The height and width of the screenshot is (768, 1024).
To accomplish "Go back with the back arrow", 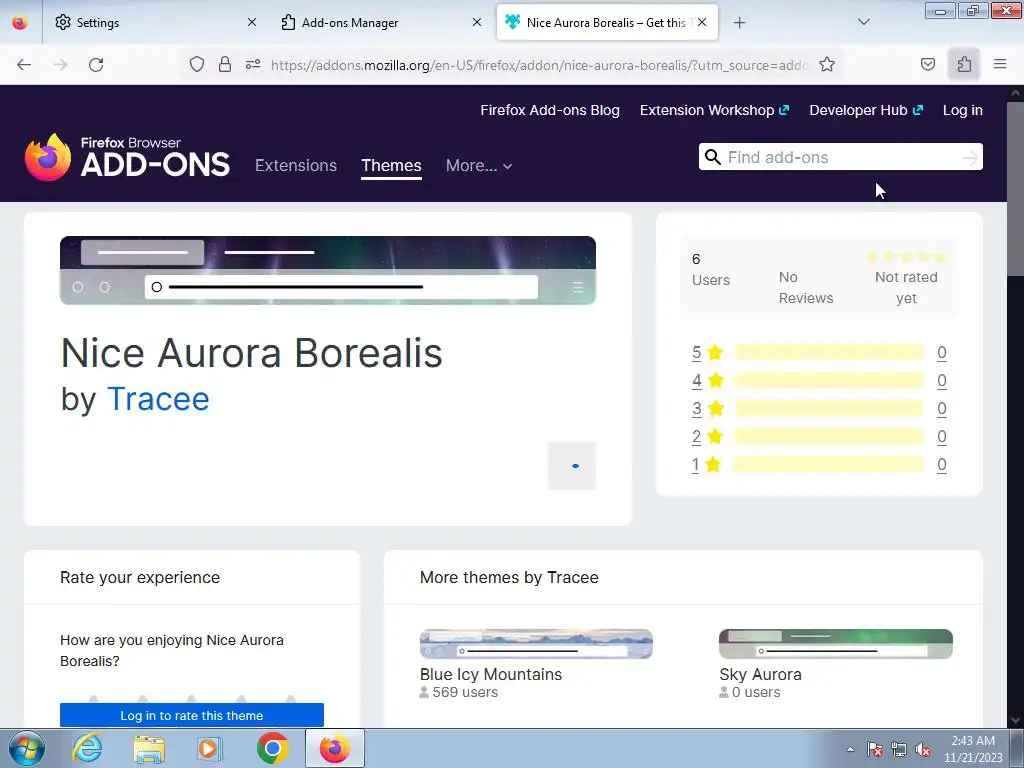I will (24, 65).
